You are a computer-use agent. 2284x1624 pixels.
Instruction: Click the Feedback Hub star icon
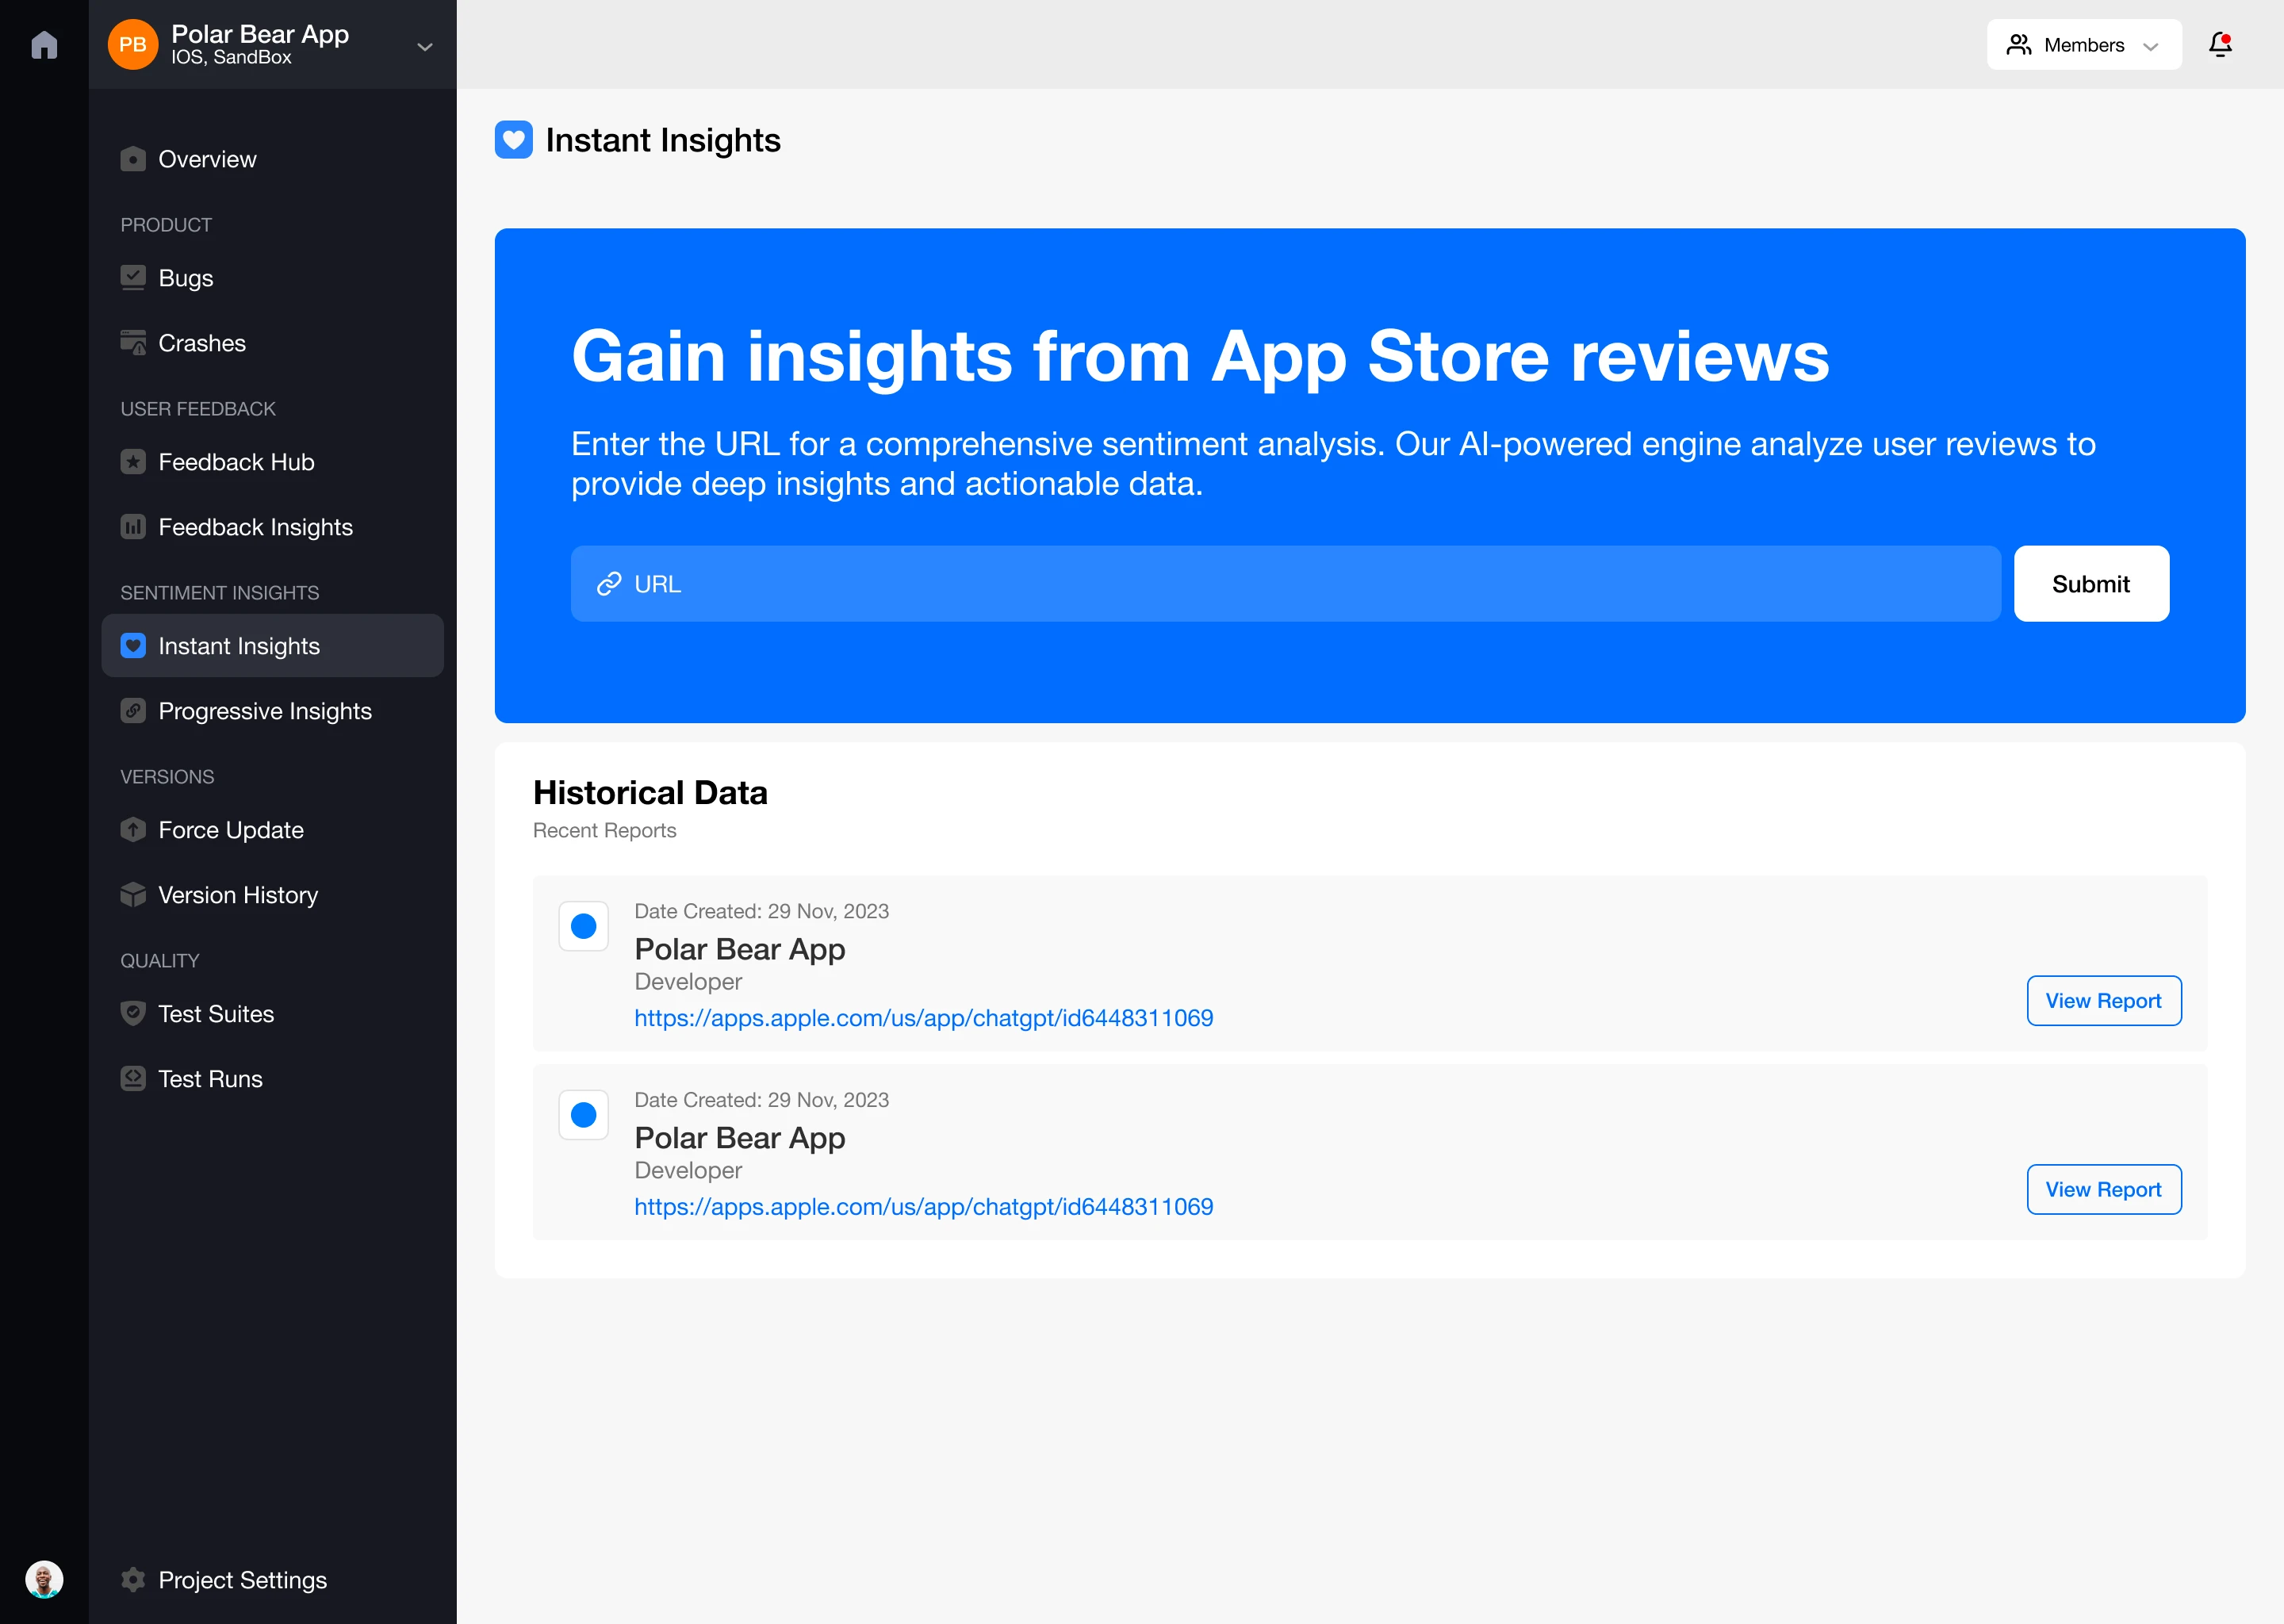[133, 462]
